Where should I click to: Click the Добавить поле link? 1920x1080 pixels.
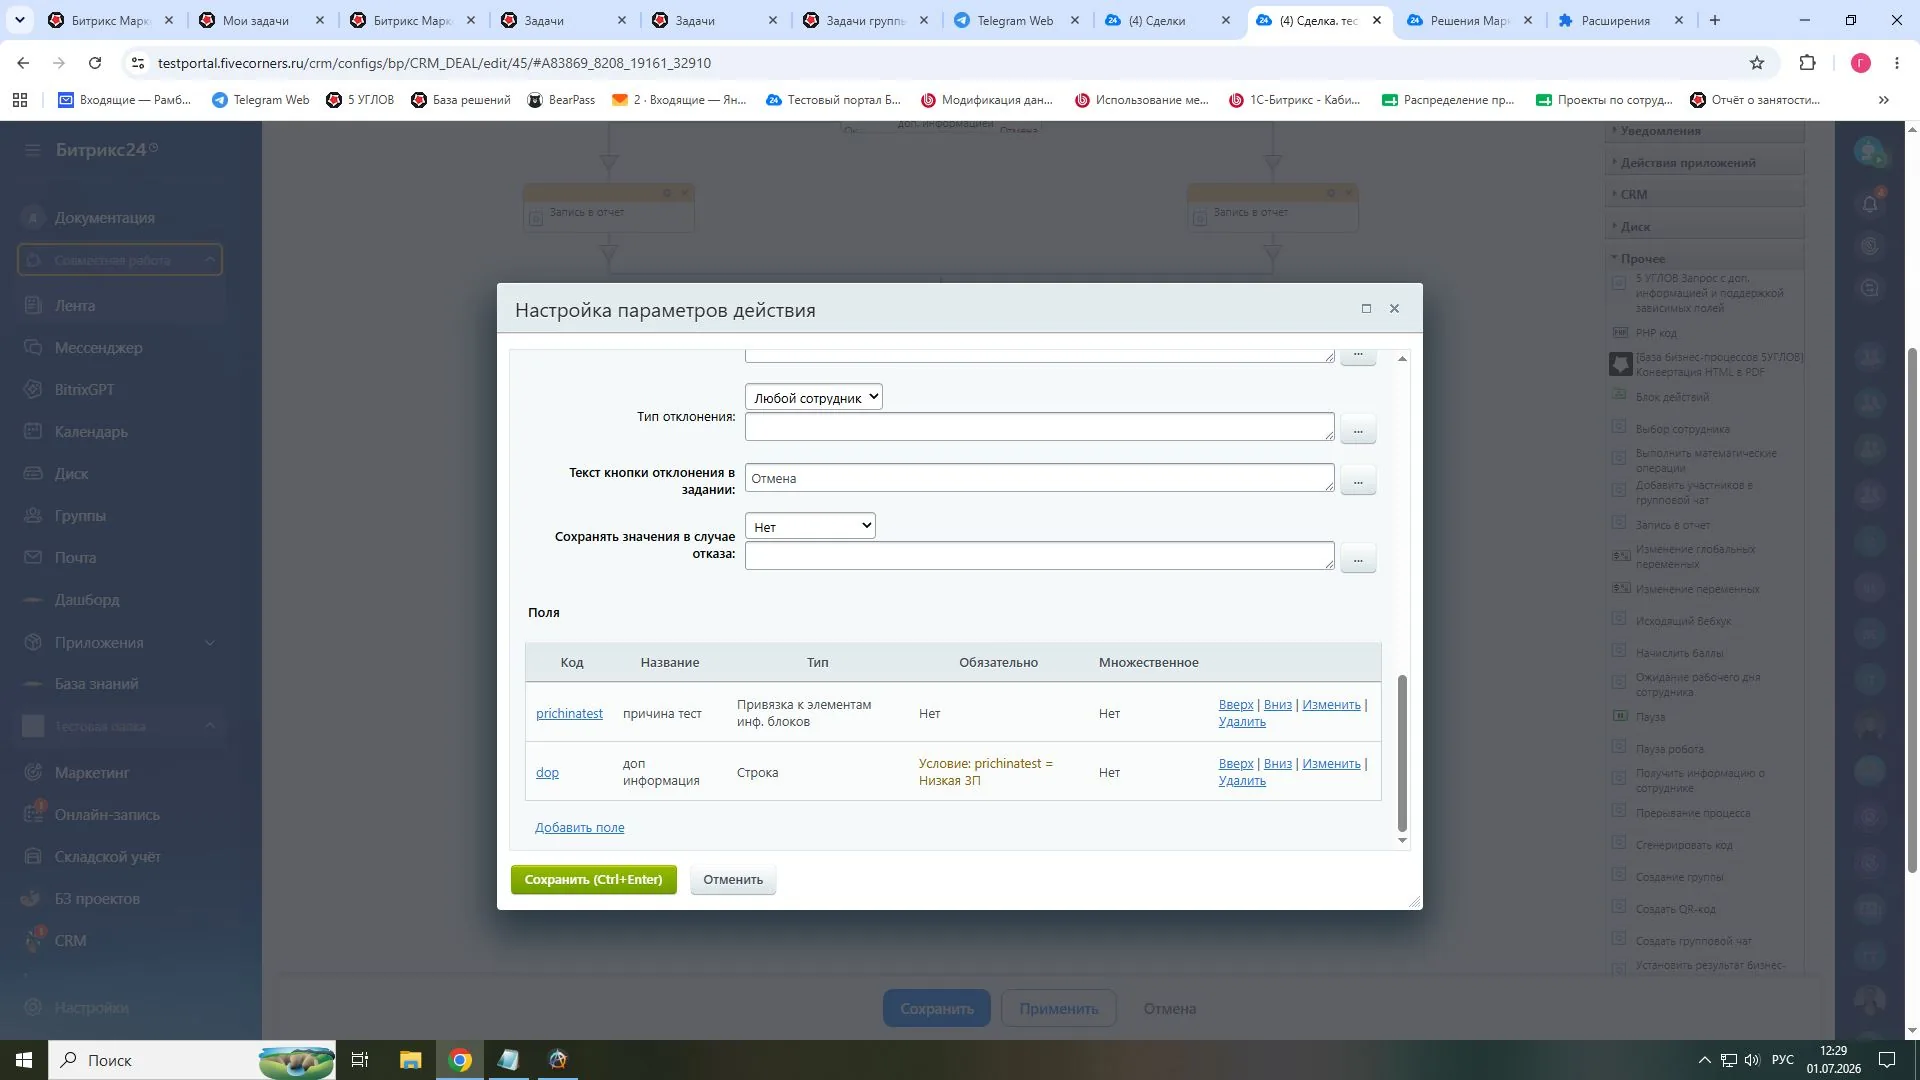coord(580,828)
